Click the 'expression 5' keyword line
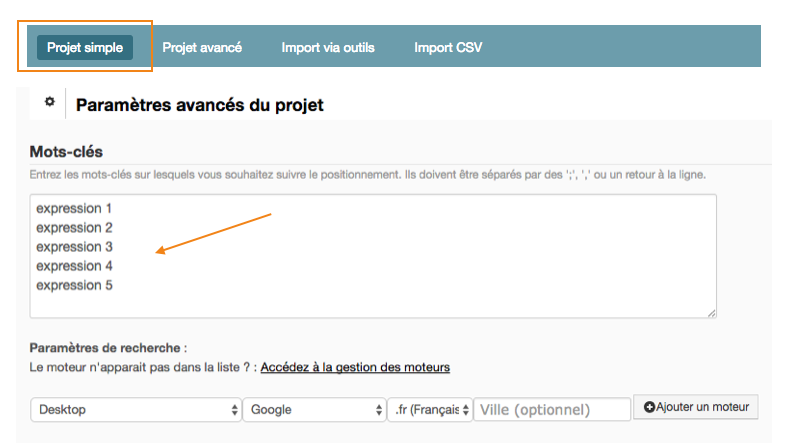Screen dimensions: 805x443 tap(74, 285)
